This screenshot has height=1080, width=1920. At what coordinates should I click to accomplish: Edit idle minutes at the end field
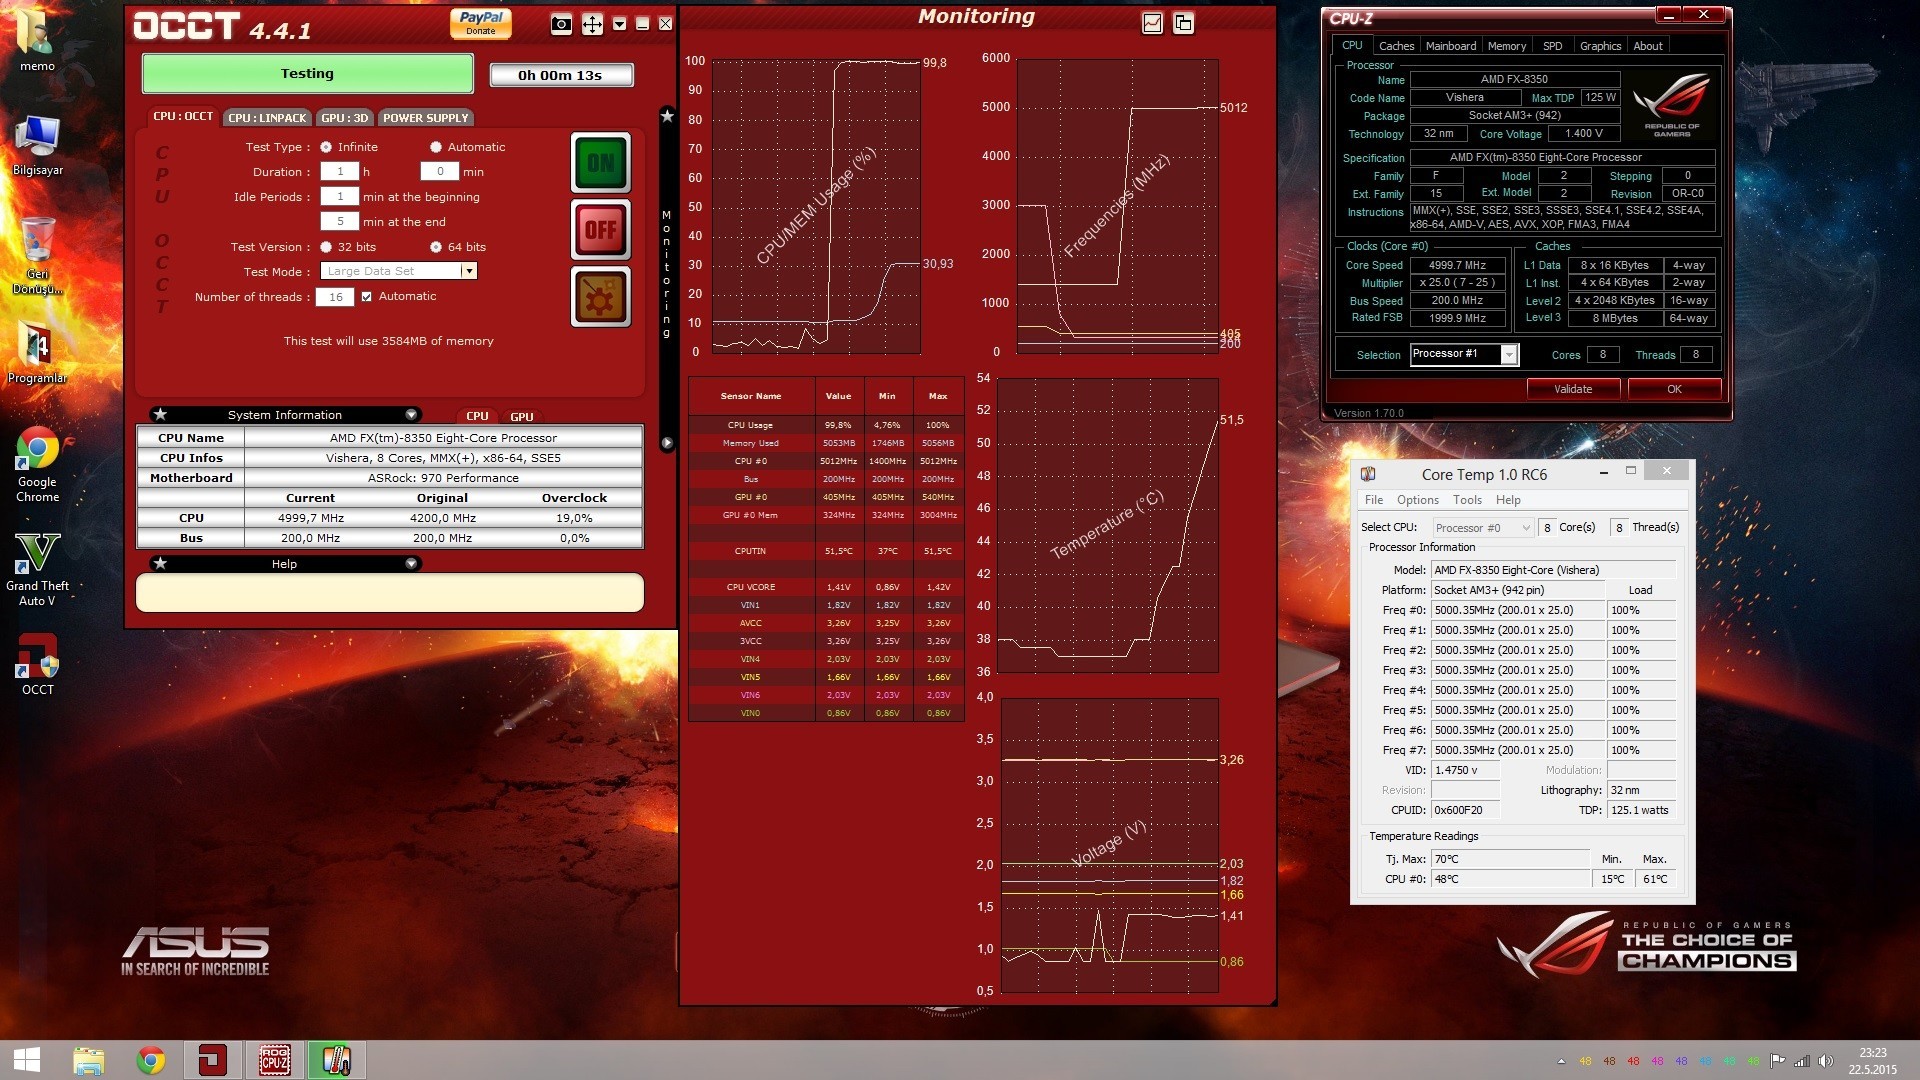[x=339, y=222]
